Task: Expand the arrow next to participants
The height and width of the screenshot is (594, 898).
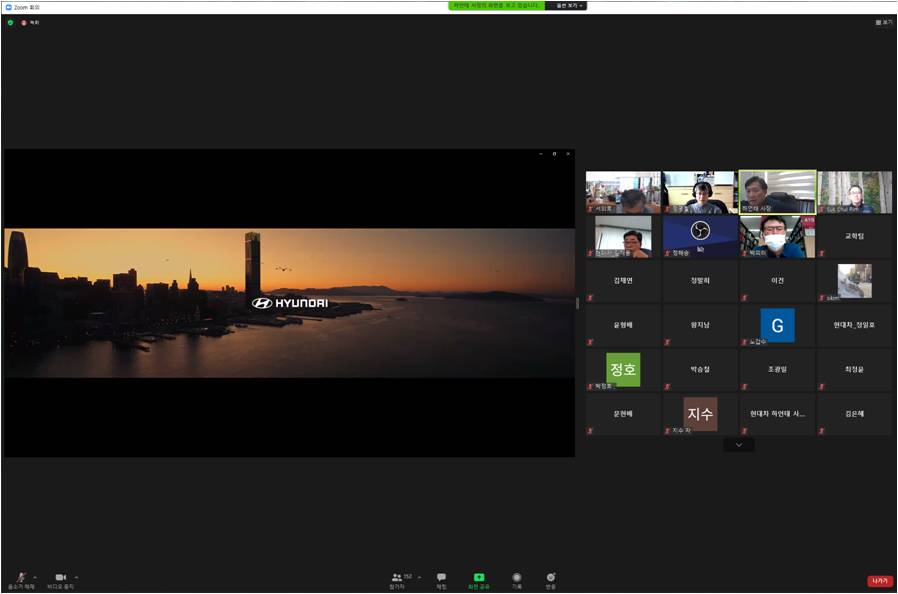Action: tap(419, 577)
